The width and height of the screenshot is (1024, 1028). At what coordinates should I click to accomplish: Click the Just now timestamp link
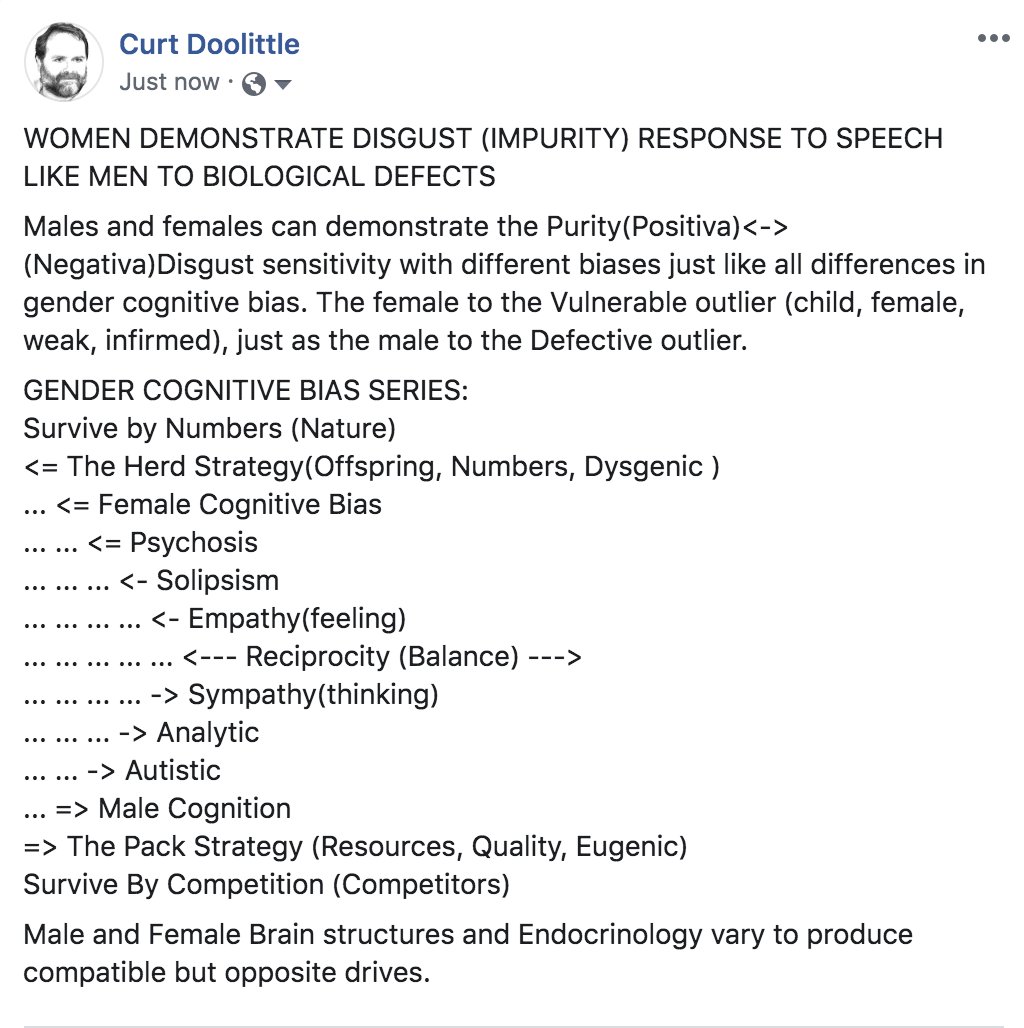coord(169,82)
